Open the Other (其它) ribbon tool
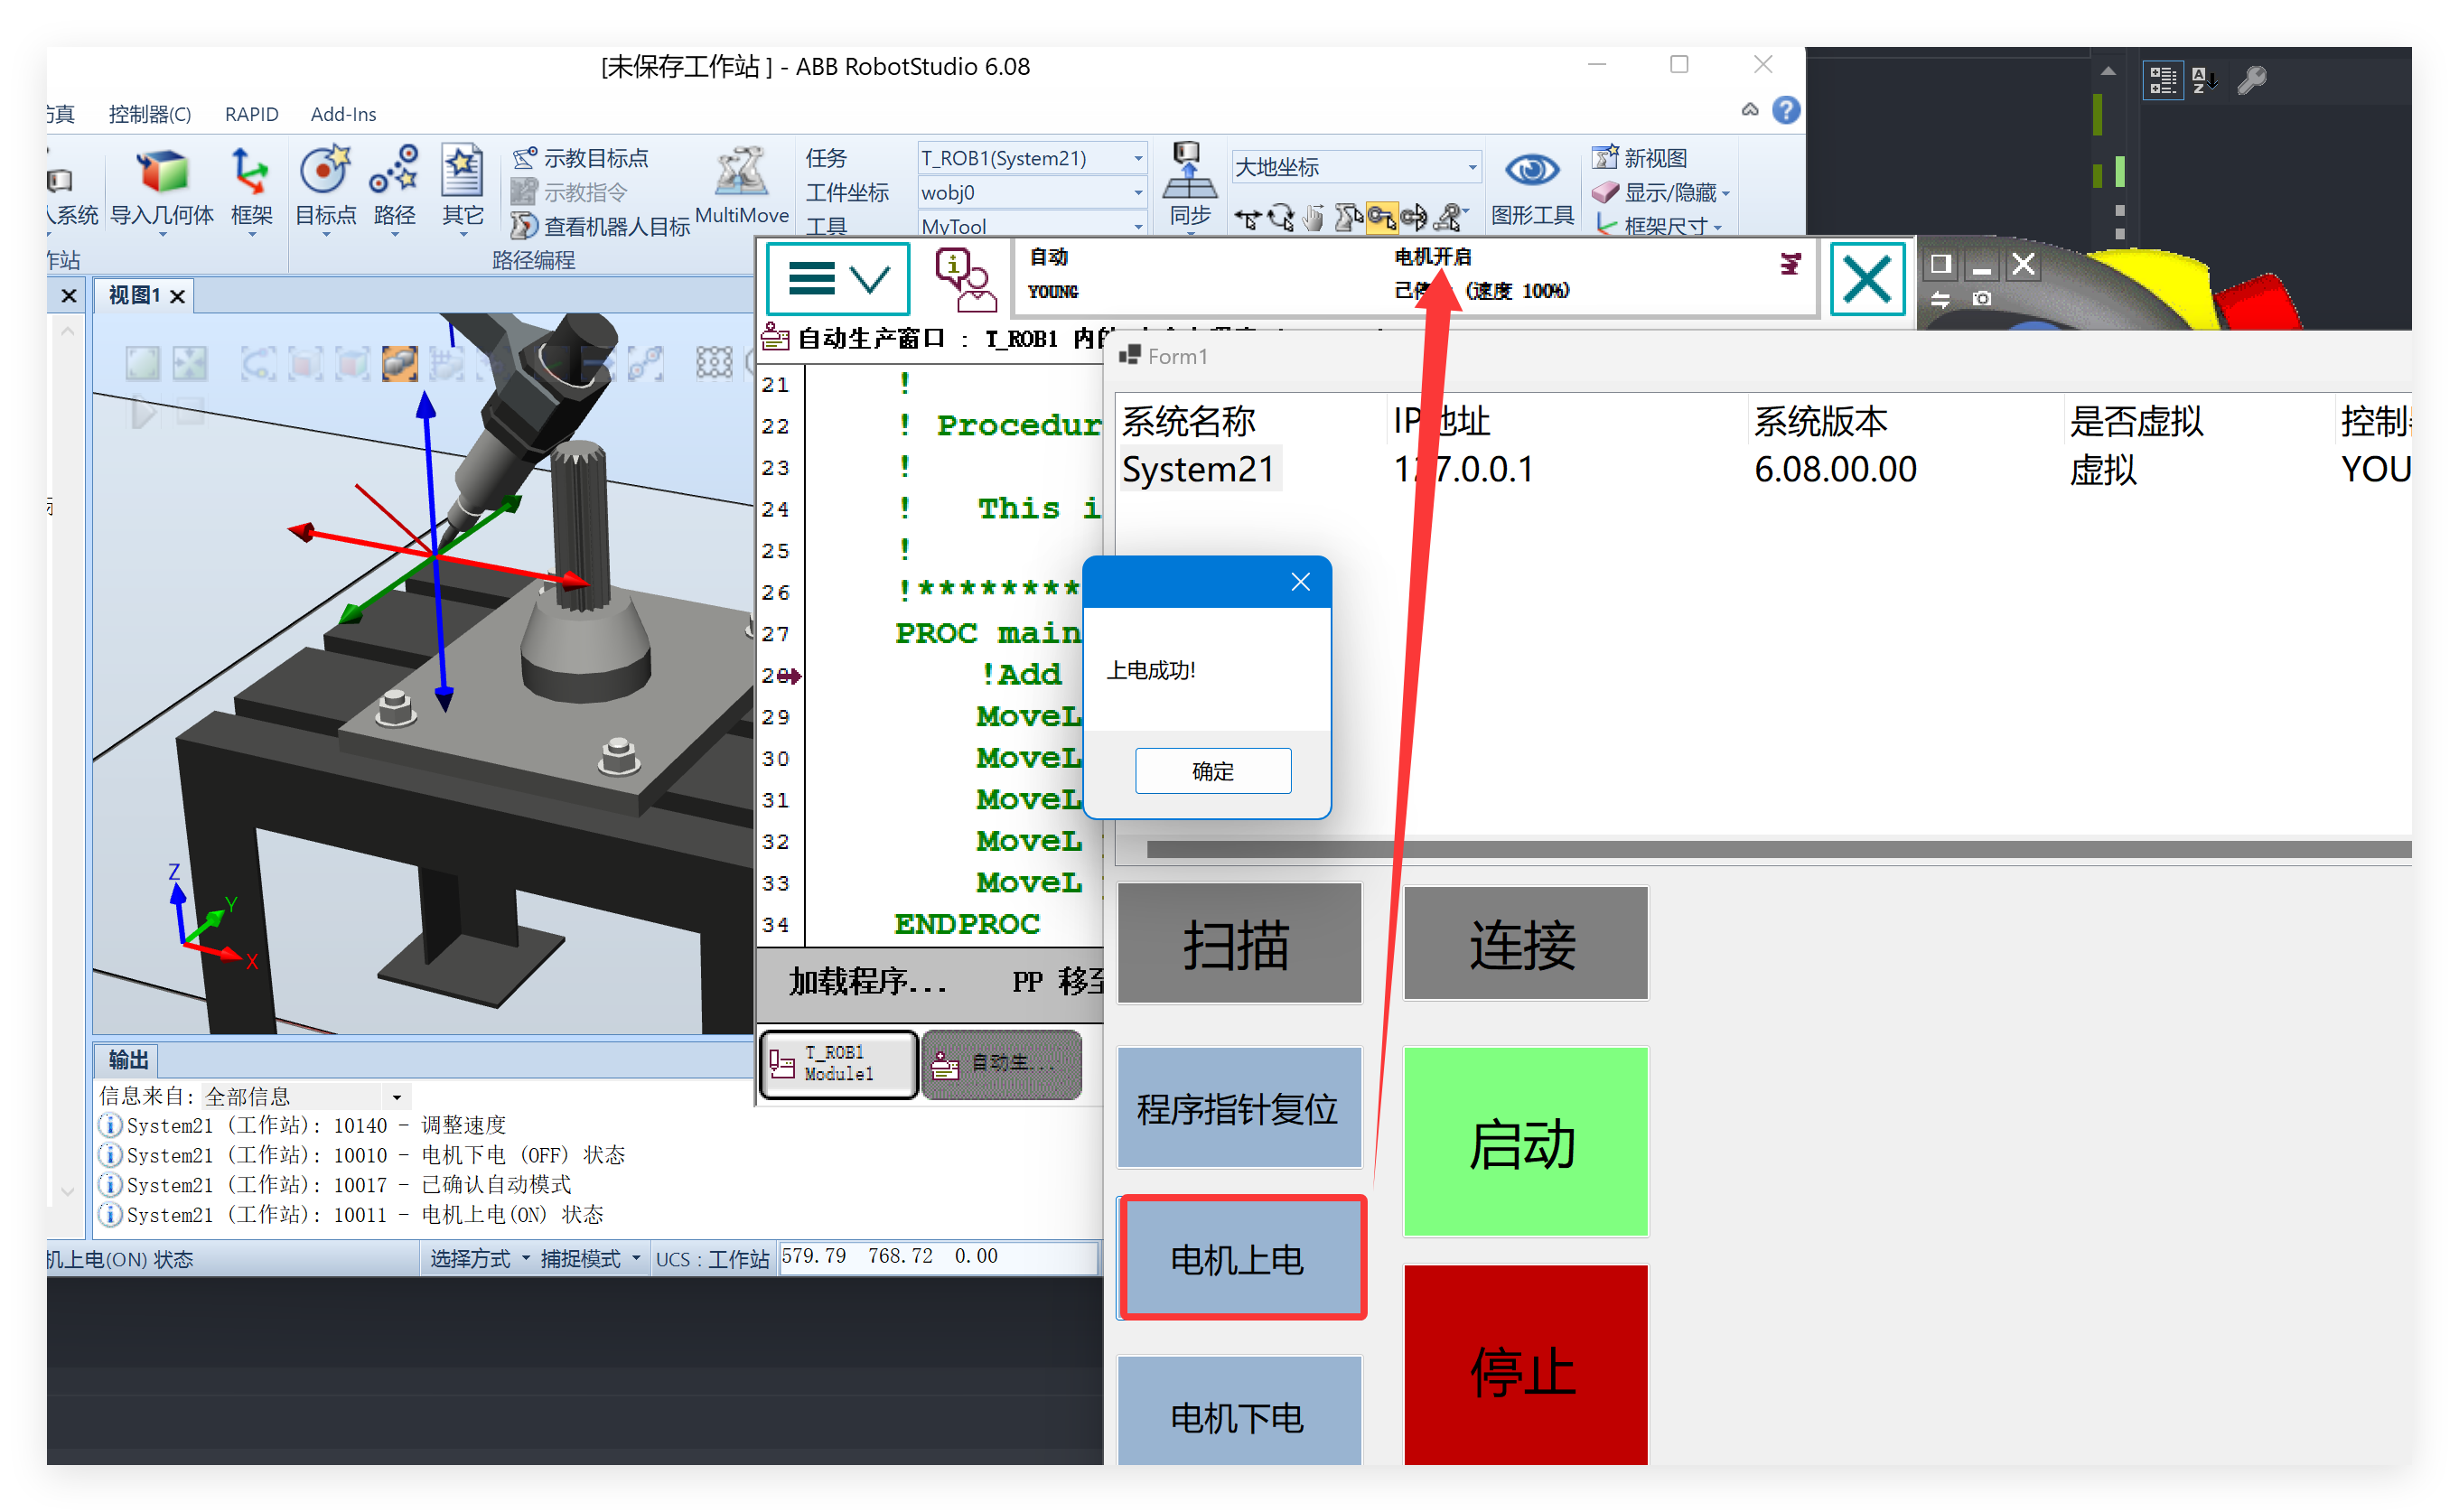The width and height of the screenshot is (2459, 1512). point(462,187)
